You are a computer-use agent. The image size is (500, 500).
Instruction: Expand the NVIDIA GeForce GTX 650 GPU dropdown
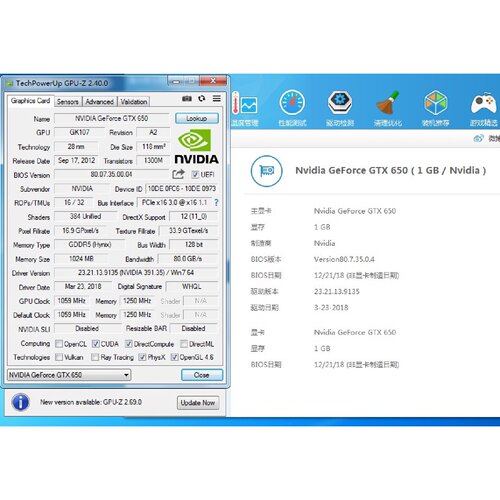(x=69, y=375)
